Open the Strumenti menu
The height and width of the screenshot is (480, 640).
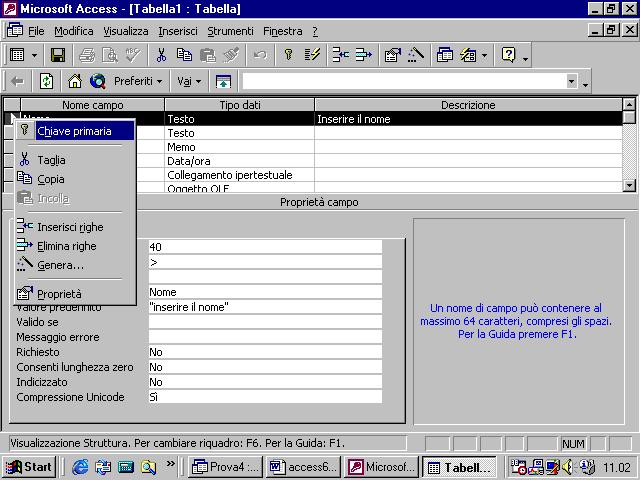[230, 31]
